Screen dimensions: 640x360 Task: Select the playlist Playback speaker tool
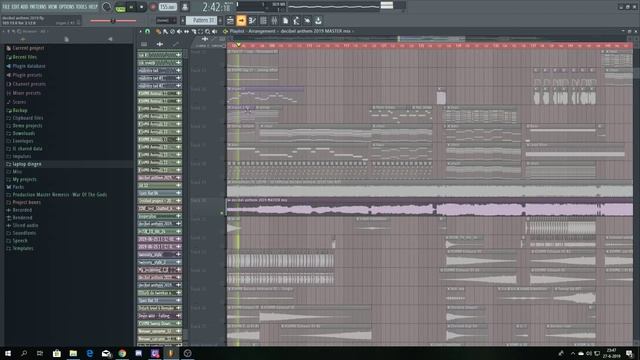point(214,31)
